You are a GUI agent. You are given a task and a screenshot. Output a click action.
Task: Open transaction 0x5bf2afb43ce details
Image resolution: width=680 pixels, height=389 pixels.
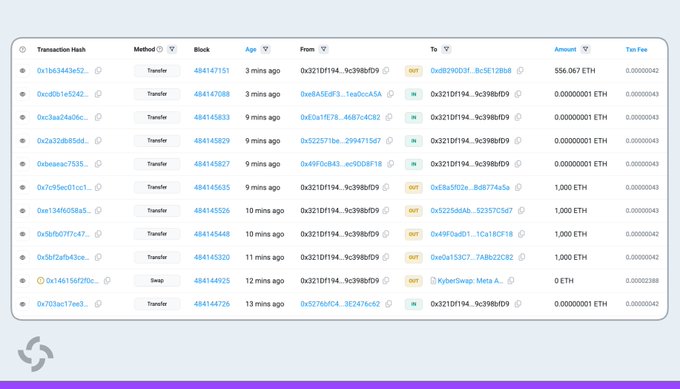click(63, 257)
